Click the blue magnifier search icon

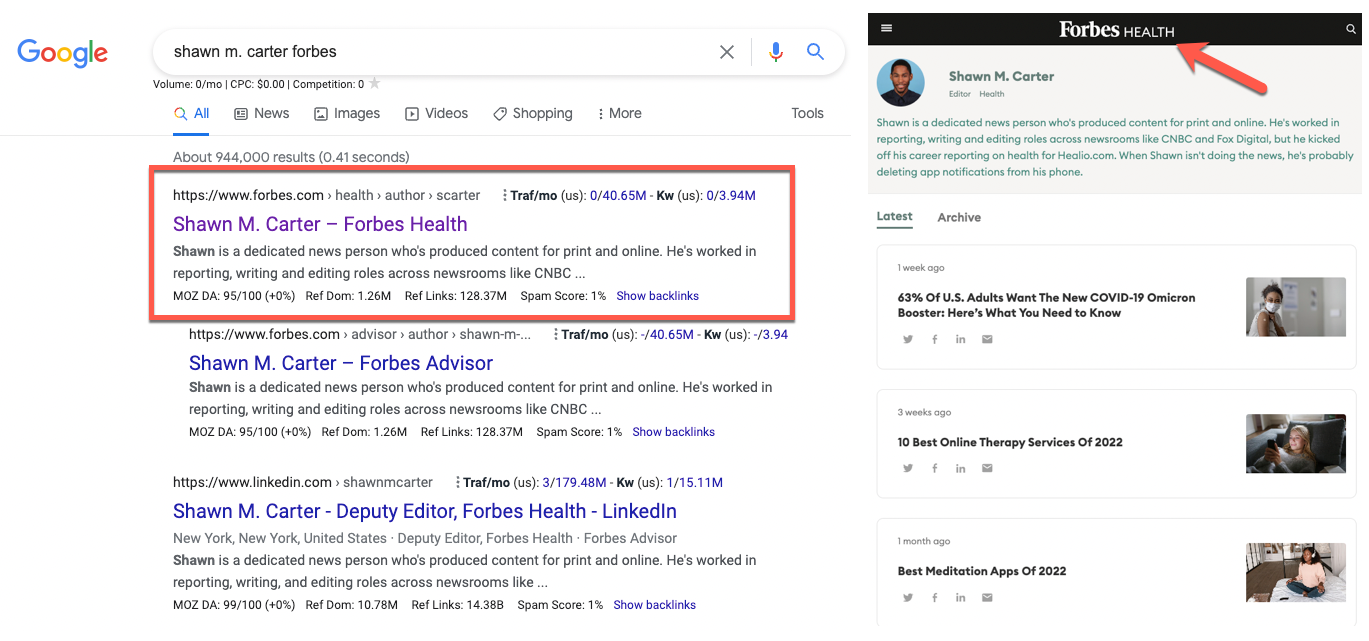tap(815, 52)
